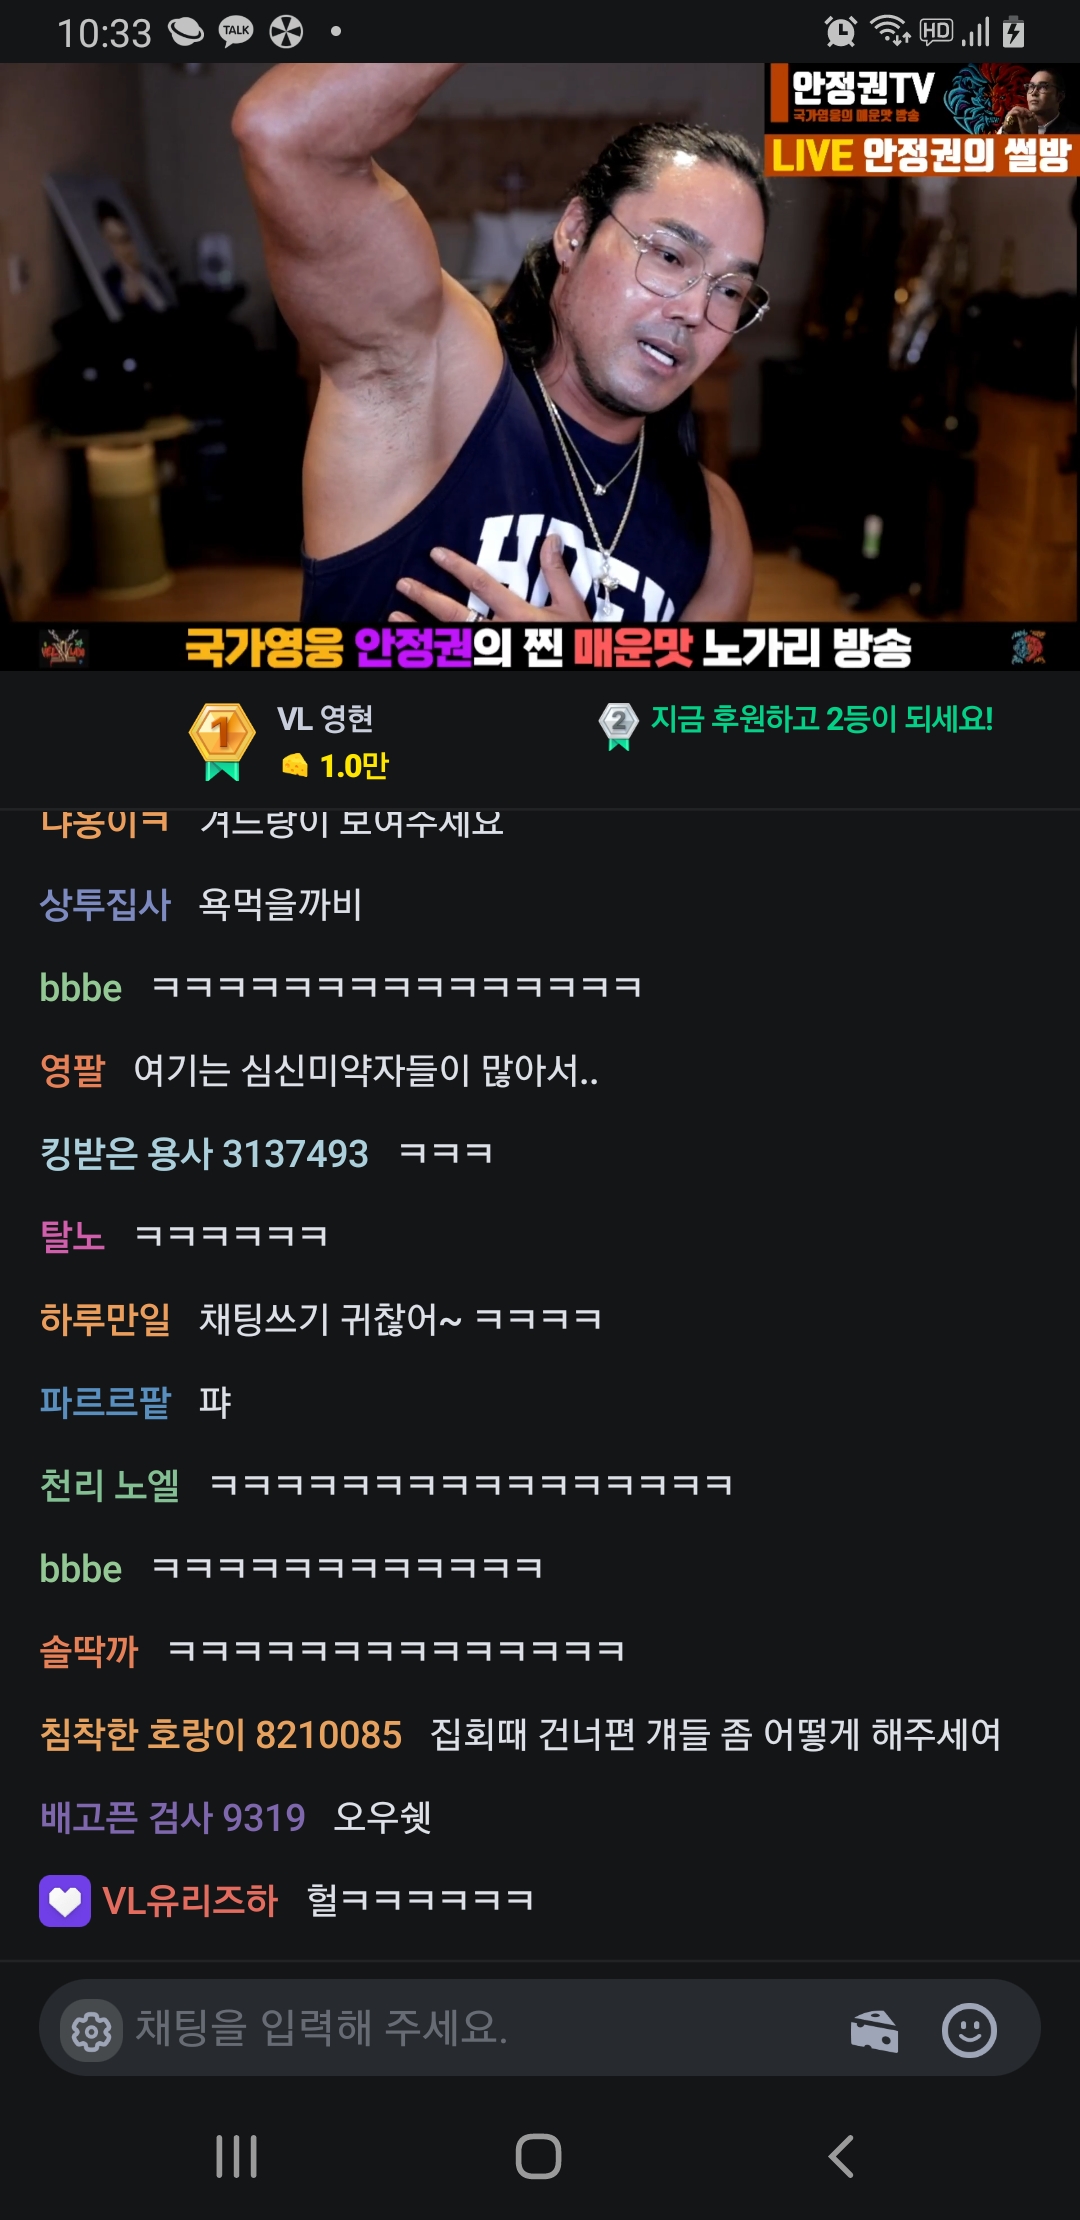Screen dimensions: 1080x2220
Task: Open top donor VL 영현 profile
Action: click(x=325, y=718)
